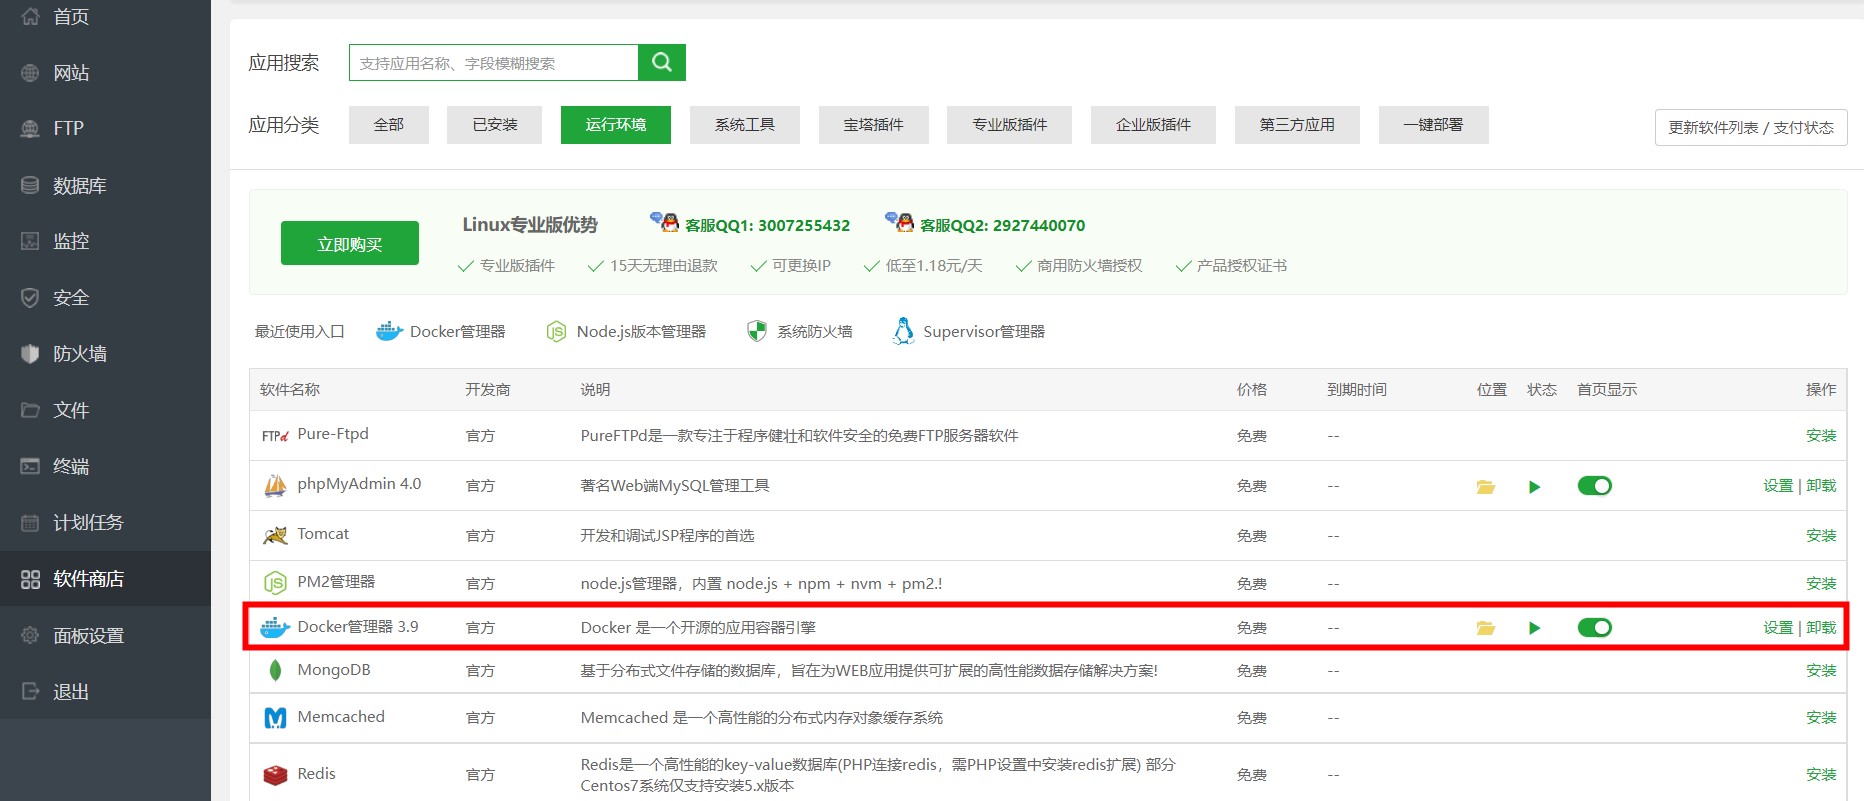Click the FTP sidebar icon
Viewport: 1864px width, 801px height.
click(x=30, y=128)
